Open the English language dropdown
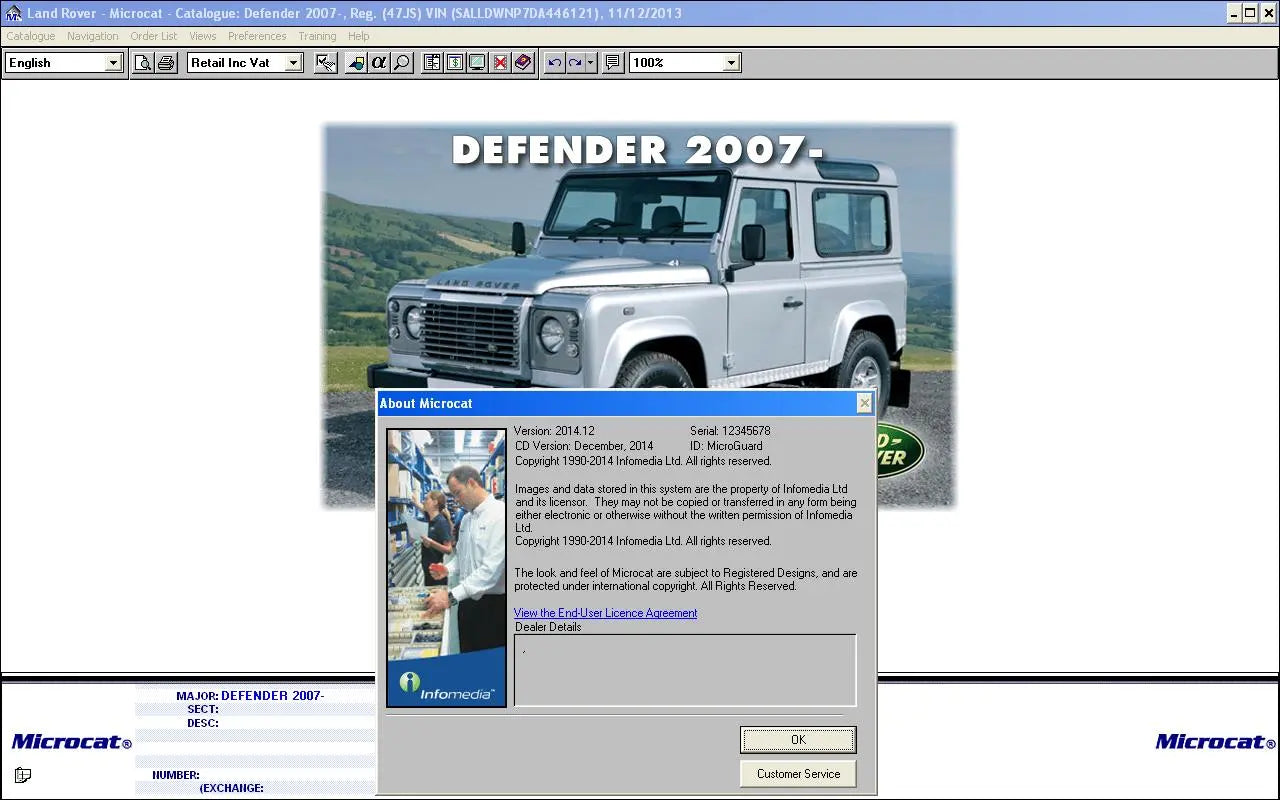The image size is (1280, 800). point(113,62)
